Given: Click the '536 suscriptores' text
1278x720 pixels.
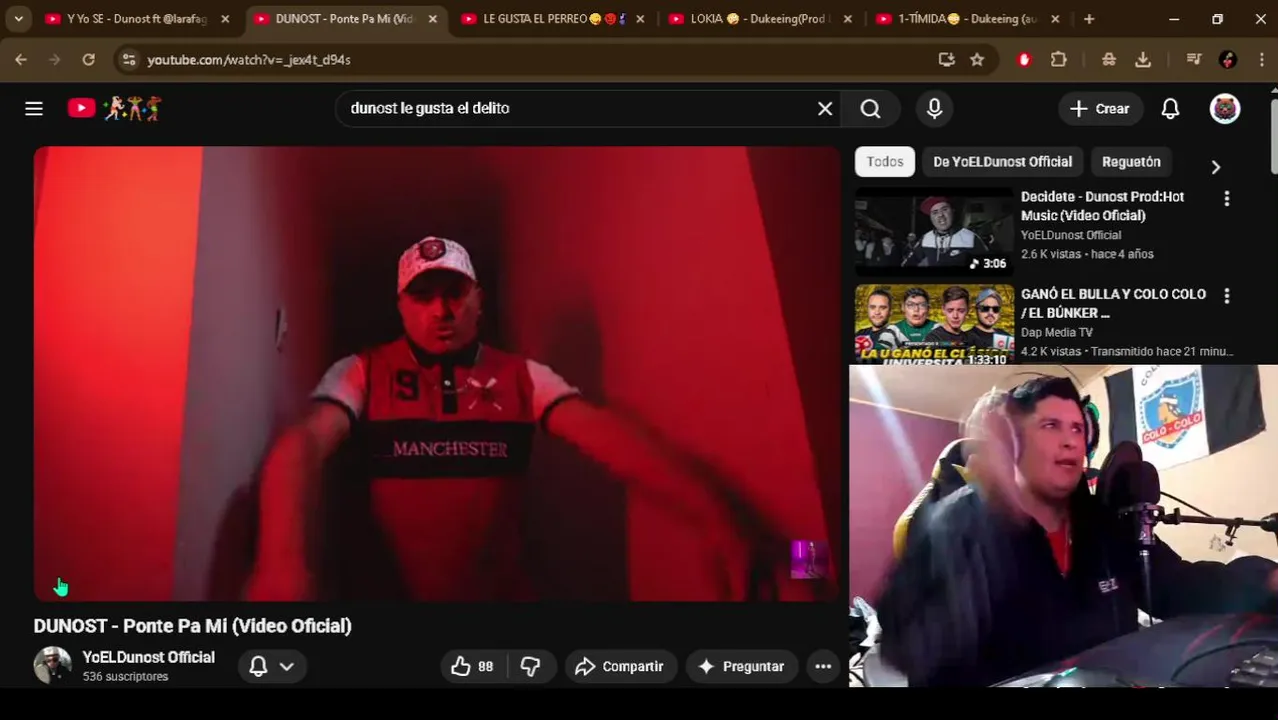Looking at the screenshot, I should 125,677.
